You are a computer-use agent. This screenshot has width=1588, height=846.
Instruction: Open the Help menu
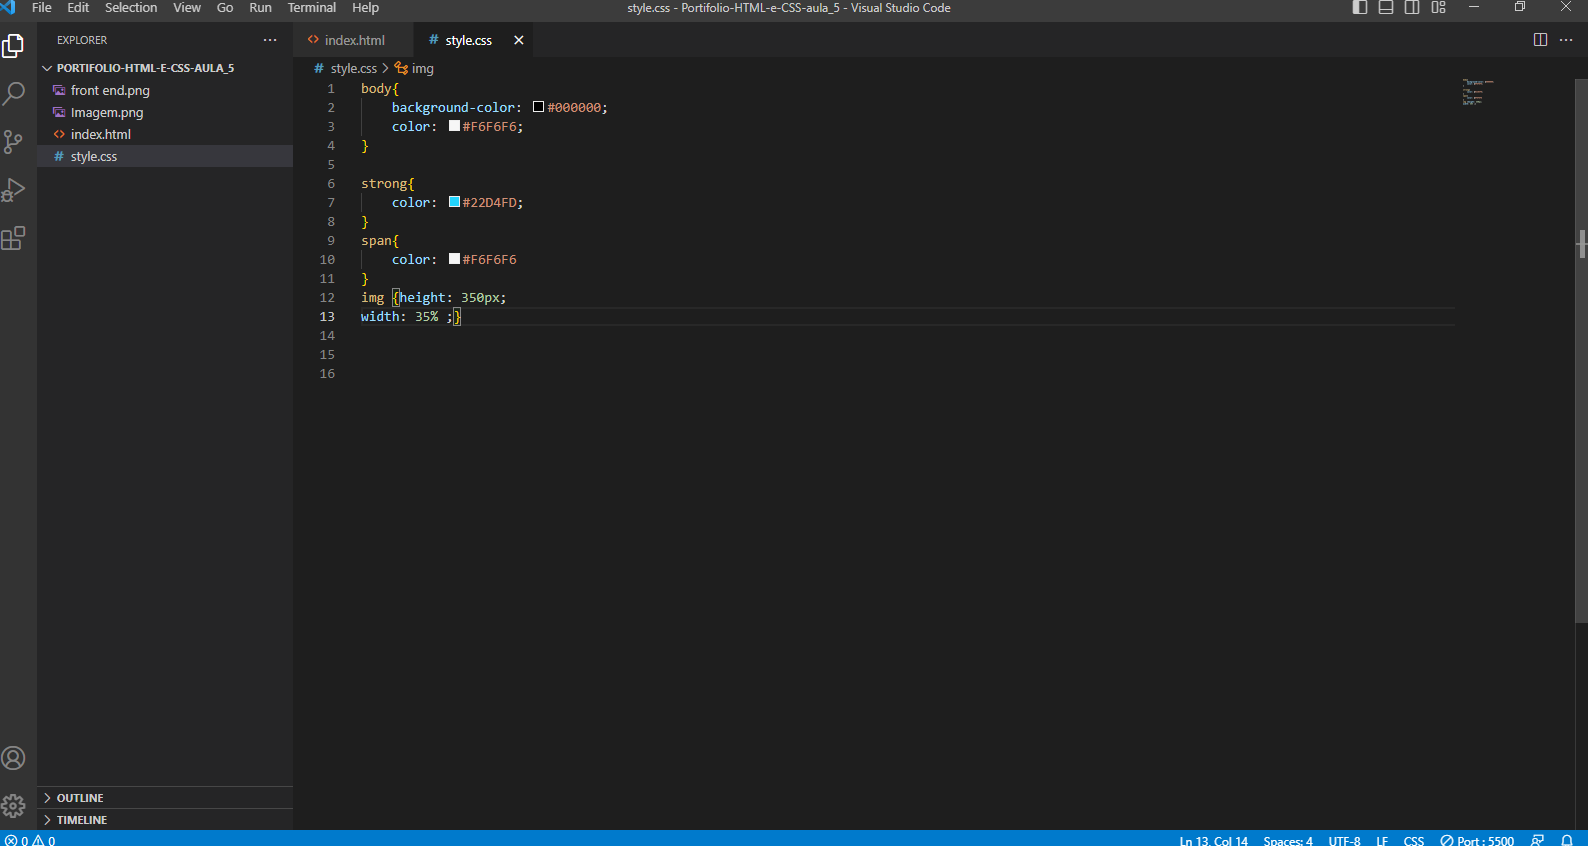(365, 8)
